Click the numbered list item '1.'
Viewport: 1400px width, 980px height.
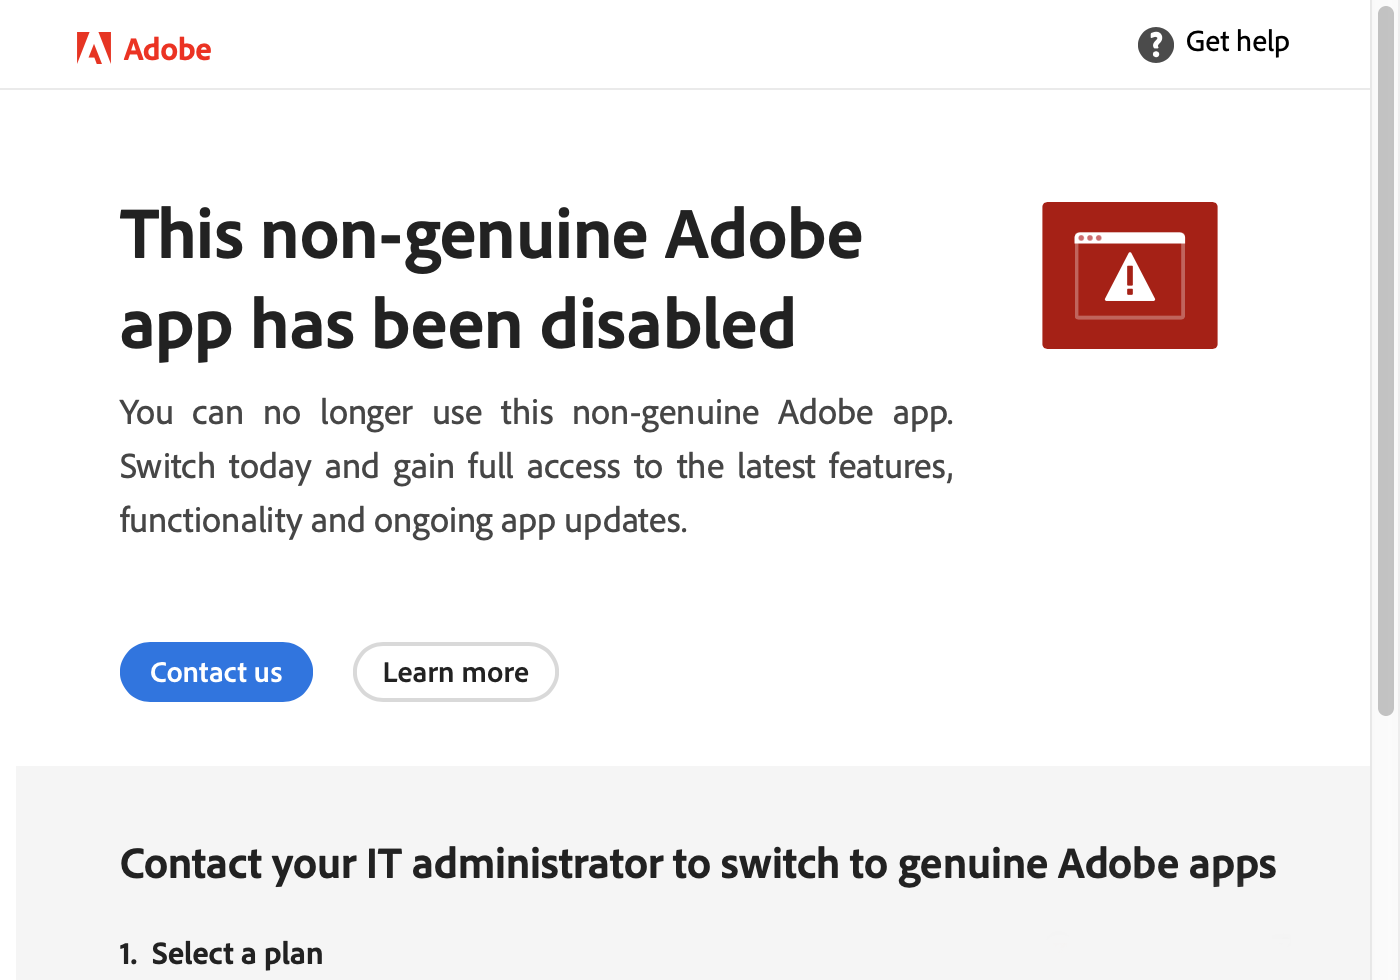click(x=127, y=953)
